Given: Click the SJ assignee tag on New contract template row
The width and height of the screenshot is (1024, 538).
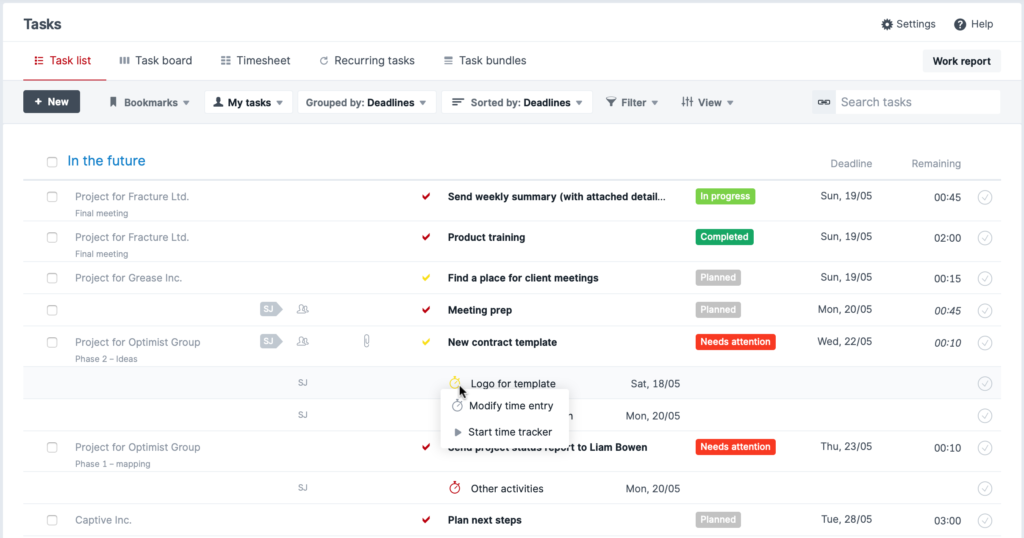Looking at the screenshot, I should (271, 341).
